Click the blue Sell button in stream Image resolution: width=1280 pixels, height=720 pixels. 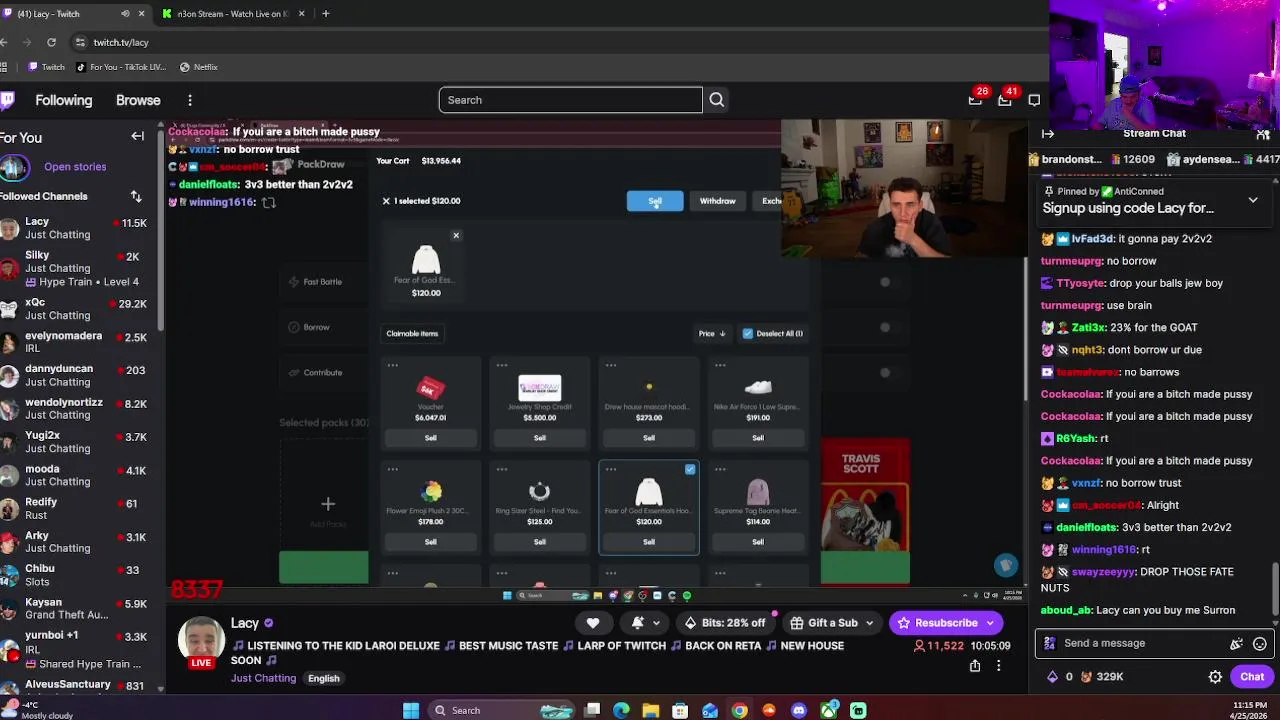point(655,201)
